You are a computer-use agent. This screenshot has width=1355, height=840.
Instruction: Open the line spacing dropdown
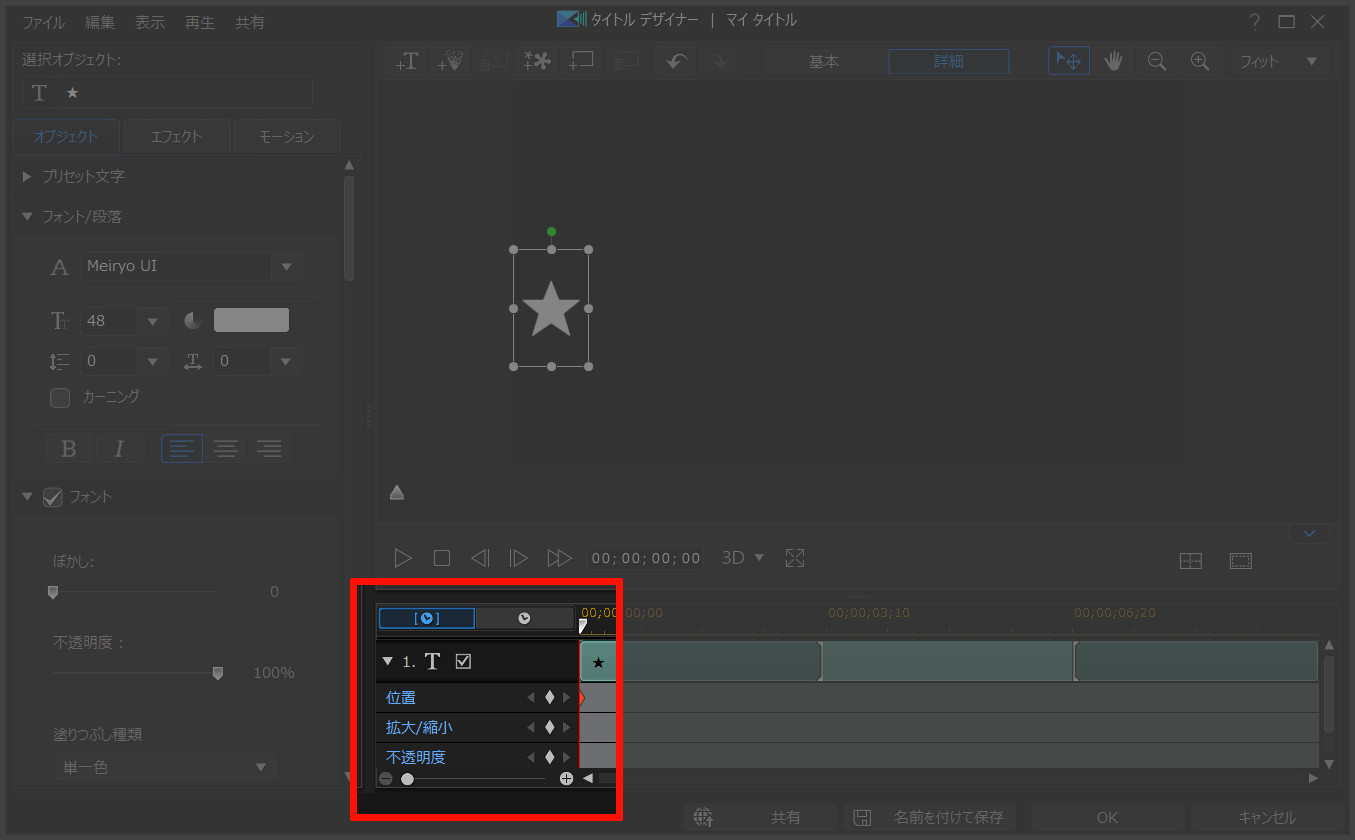click(152, 361)
